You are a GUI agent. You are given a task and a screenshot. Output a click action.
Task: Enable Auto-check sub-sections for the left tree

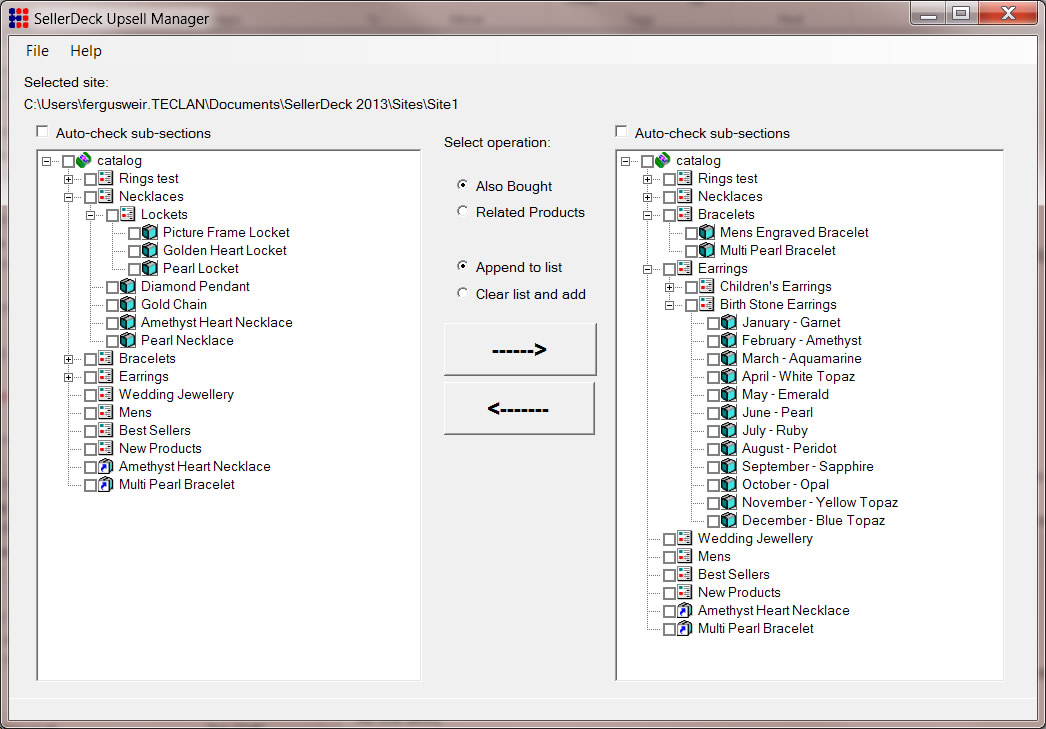coord(42,132)
